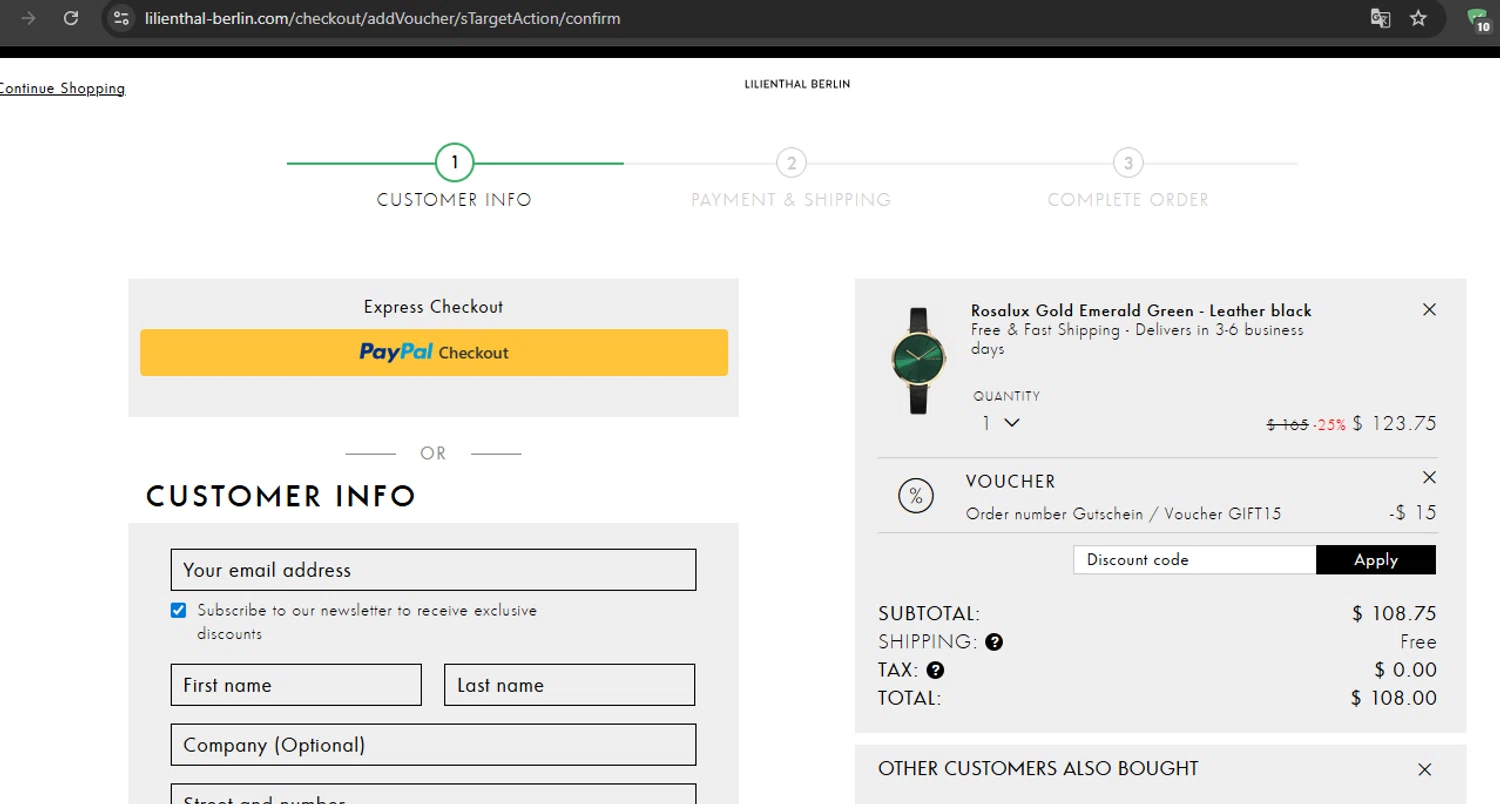Click the 'Order number Gutschein / Voucher GIFT15' text
Screen dimensions: 1500x804
(1123, 514)
